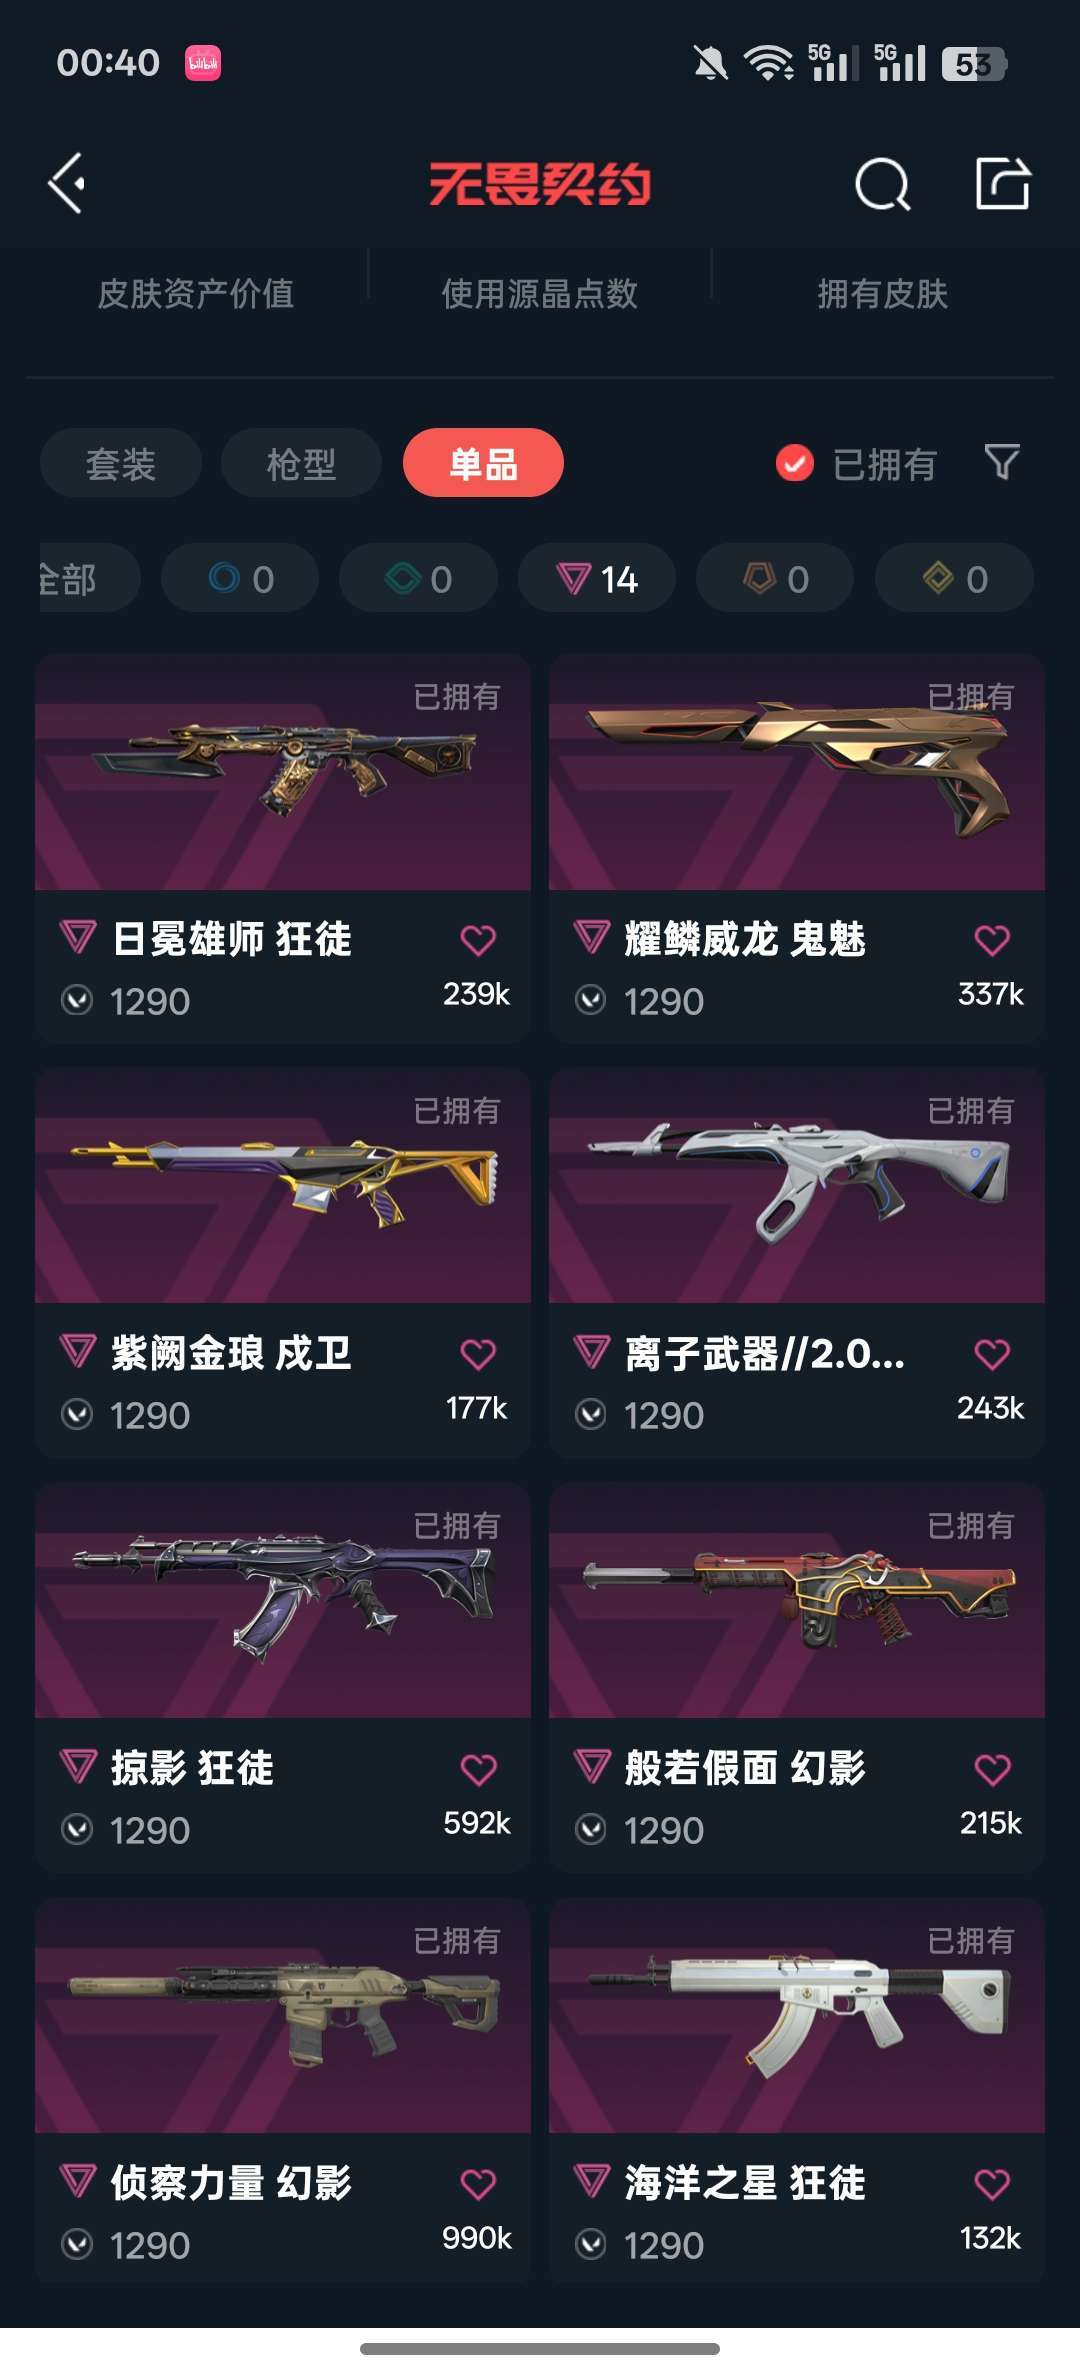The image size is (1080, 2376).
Task: Select the blue circle tier filter
Action: coord(240,578)
